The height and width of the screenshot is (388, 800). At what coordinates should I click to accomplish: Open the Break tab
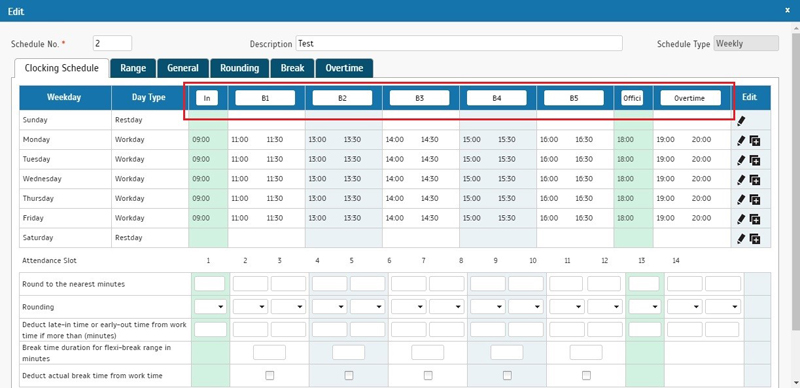click(292, 68)
